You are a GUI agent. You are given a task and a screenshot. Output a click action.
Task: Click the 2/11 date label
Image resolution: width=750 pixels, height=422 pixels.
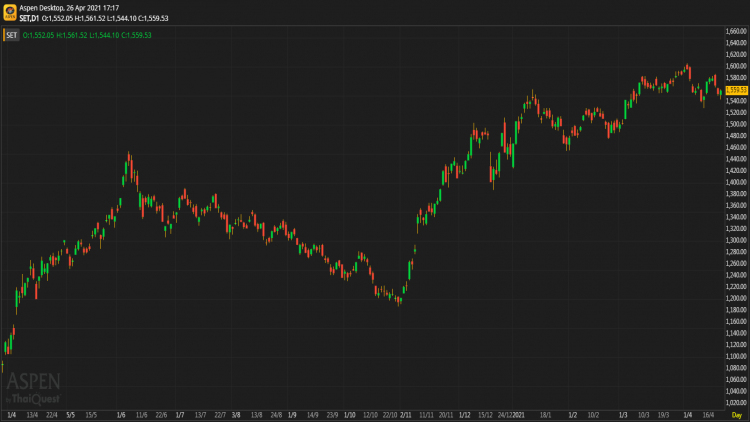coord(406,415)
